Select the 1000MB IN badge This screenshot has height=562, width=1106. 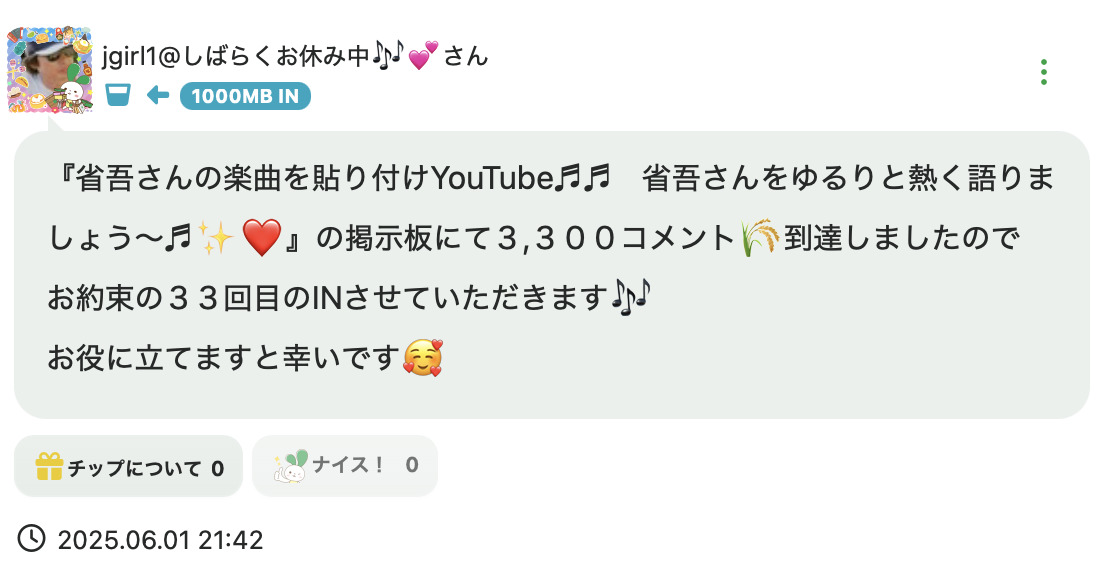tap(245, 96)
